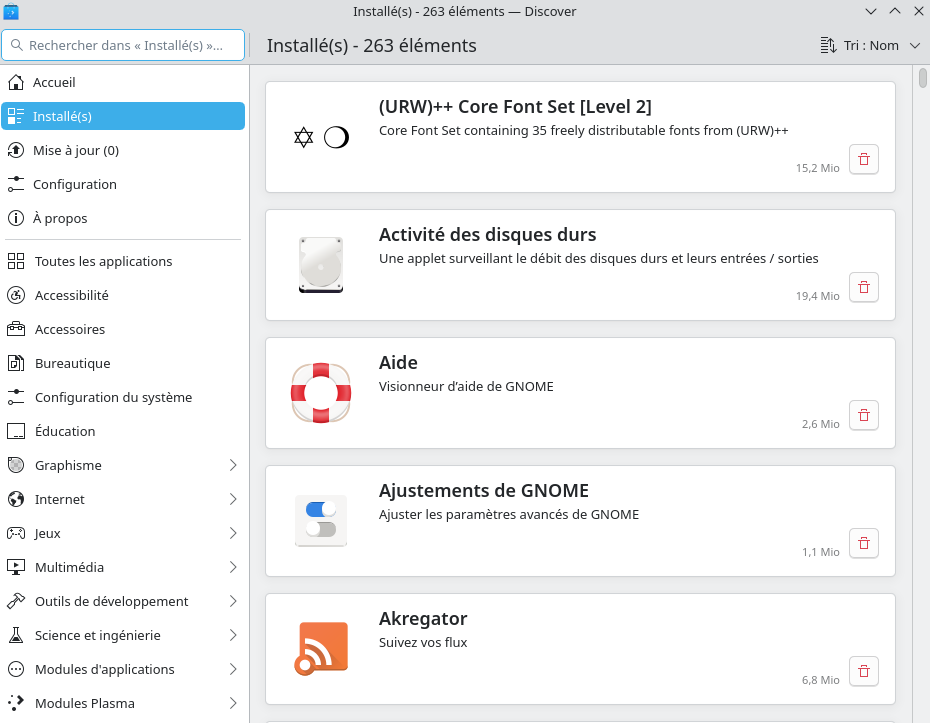The width and height of the screenshot is (930, 723).
Task: Open the Accueil page in sidebar
Action: 54,82
